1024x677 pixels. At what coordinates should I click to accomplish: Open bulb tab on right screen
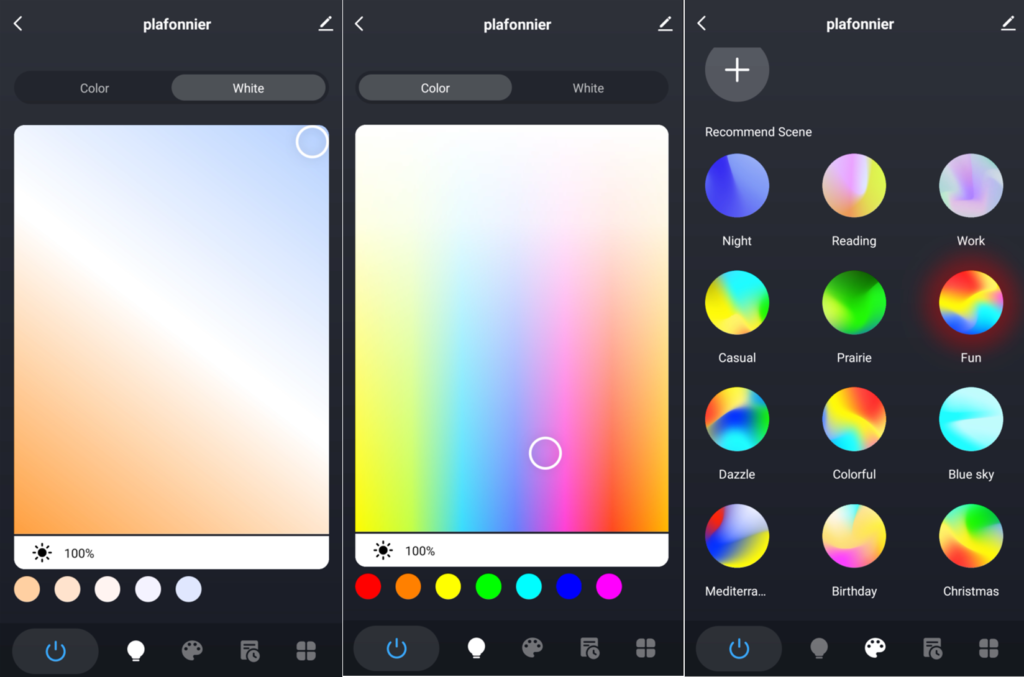(x=819, y=648)
